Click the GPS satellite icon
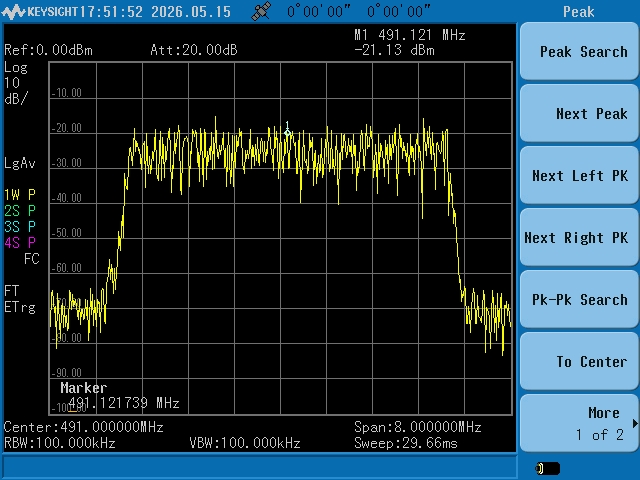The height and width of the screenshot is (480, 640). pos(261,11)
